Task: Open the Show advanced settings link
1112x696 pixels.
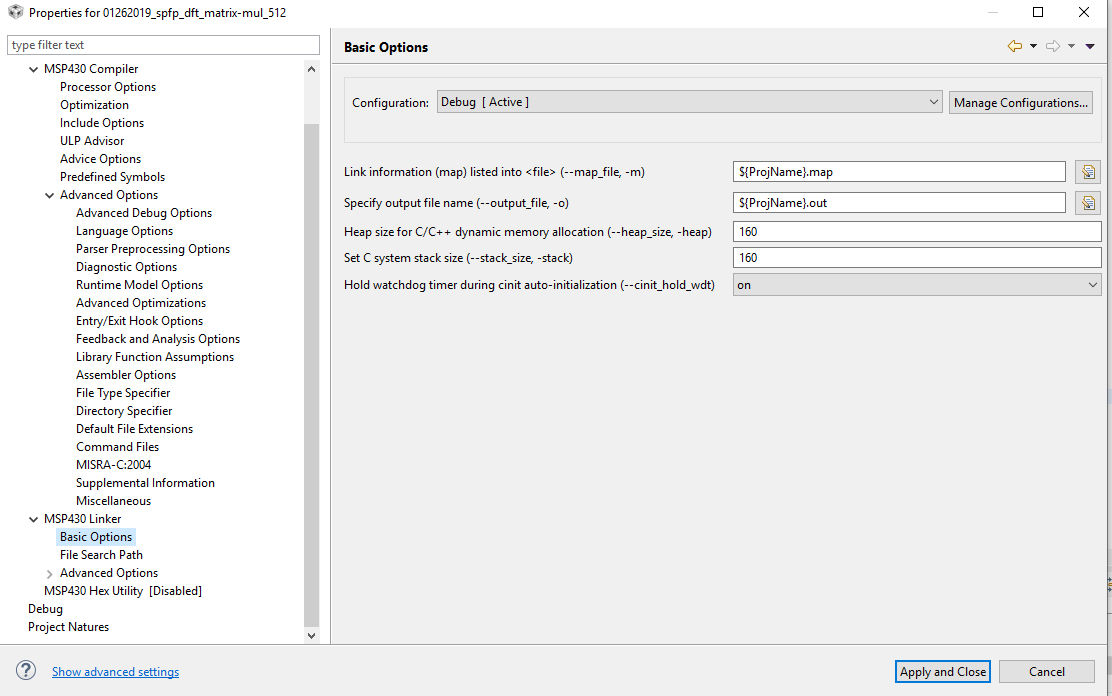Action: [x=115, y=671]
